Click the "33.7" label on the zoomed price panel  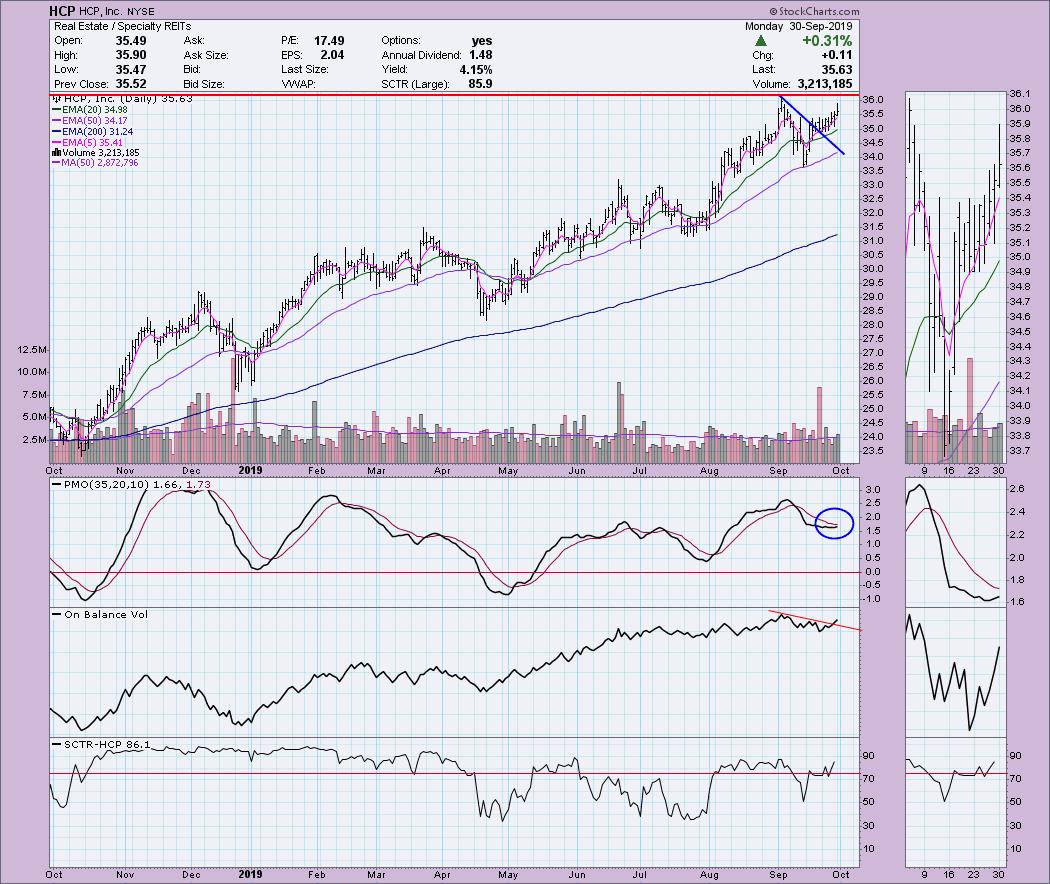point(1019,451)
